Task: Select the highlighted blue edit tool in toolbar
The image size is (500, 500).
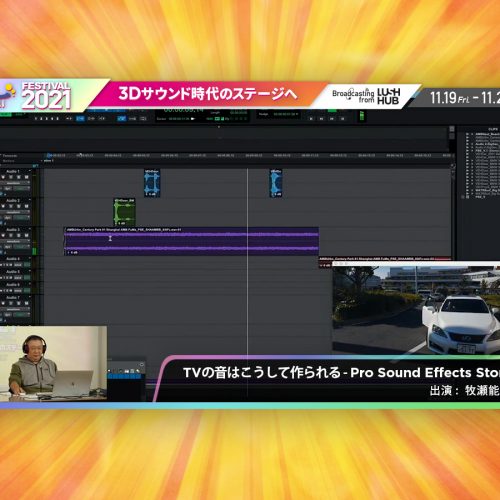Action: (x=80, y=118)
